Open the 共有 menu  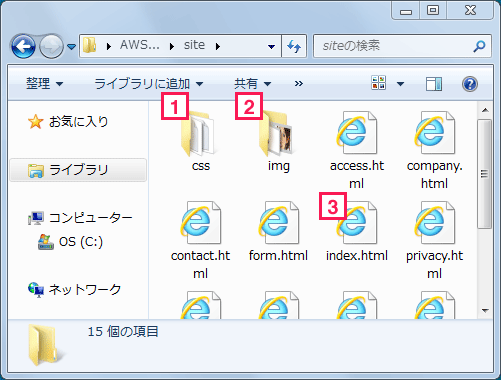253,83
